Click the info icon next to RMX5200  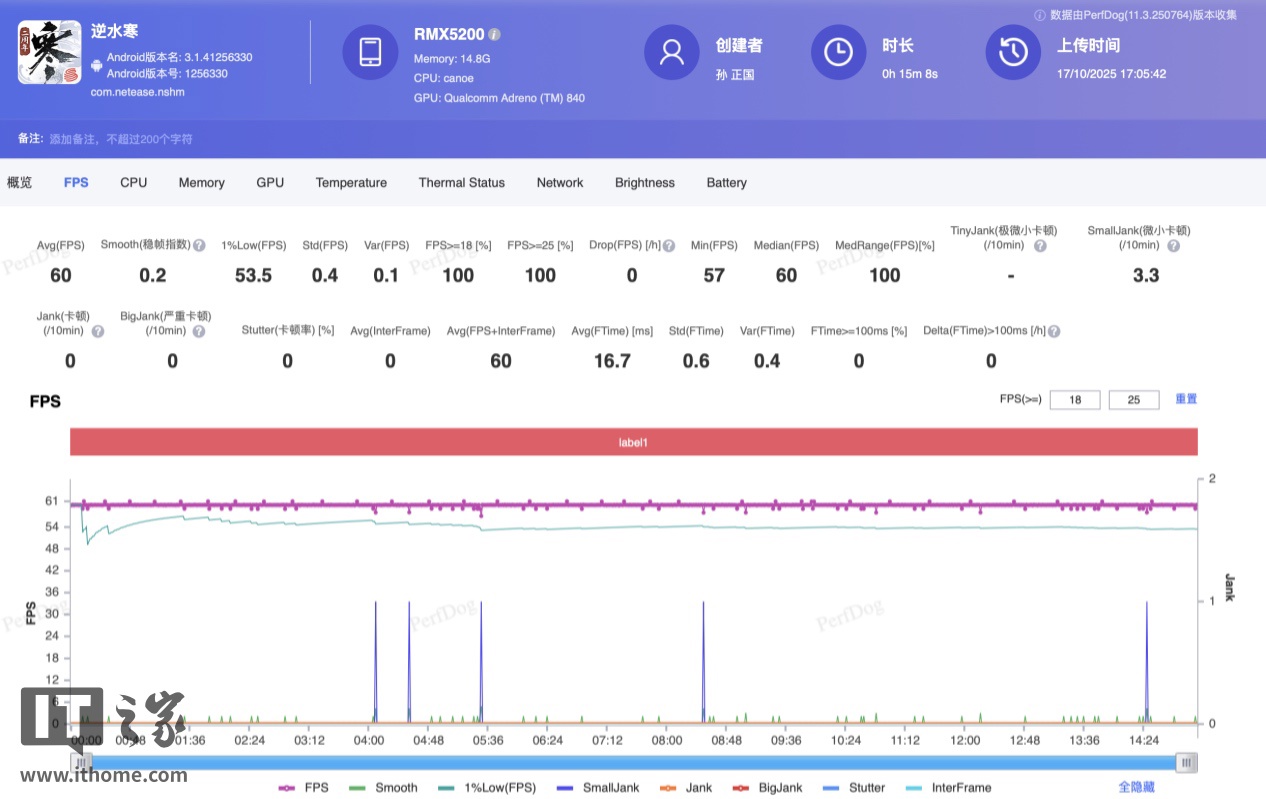[495, 35]
